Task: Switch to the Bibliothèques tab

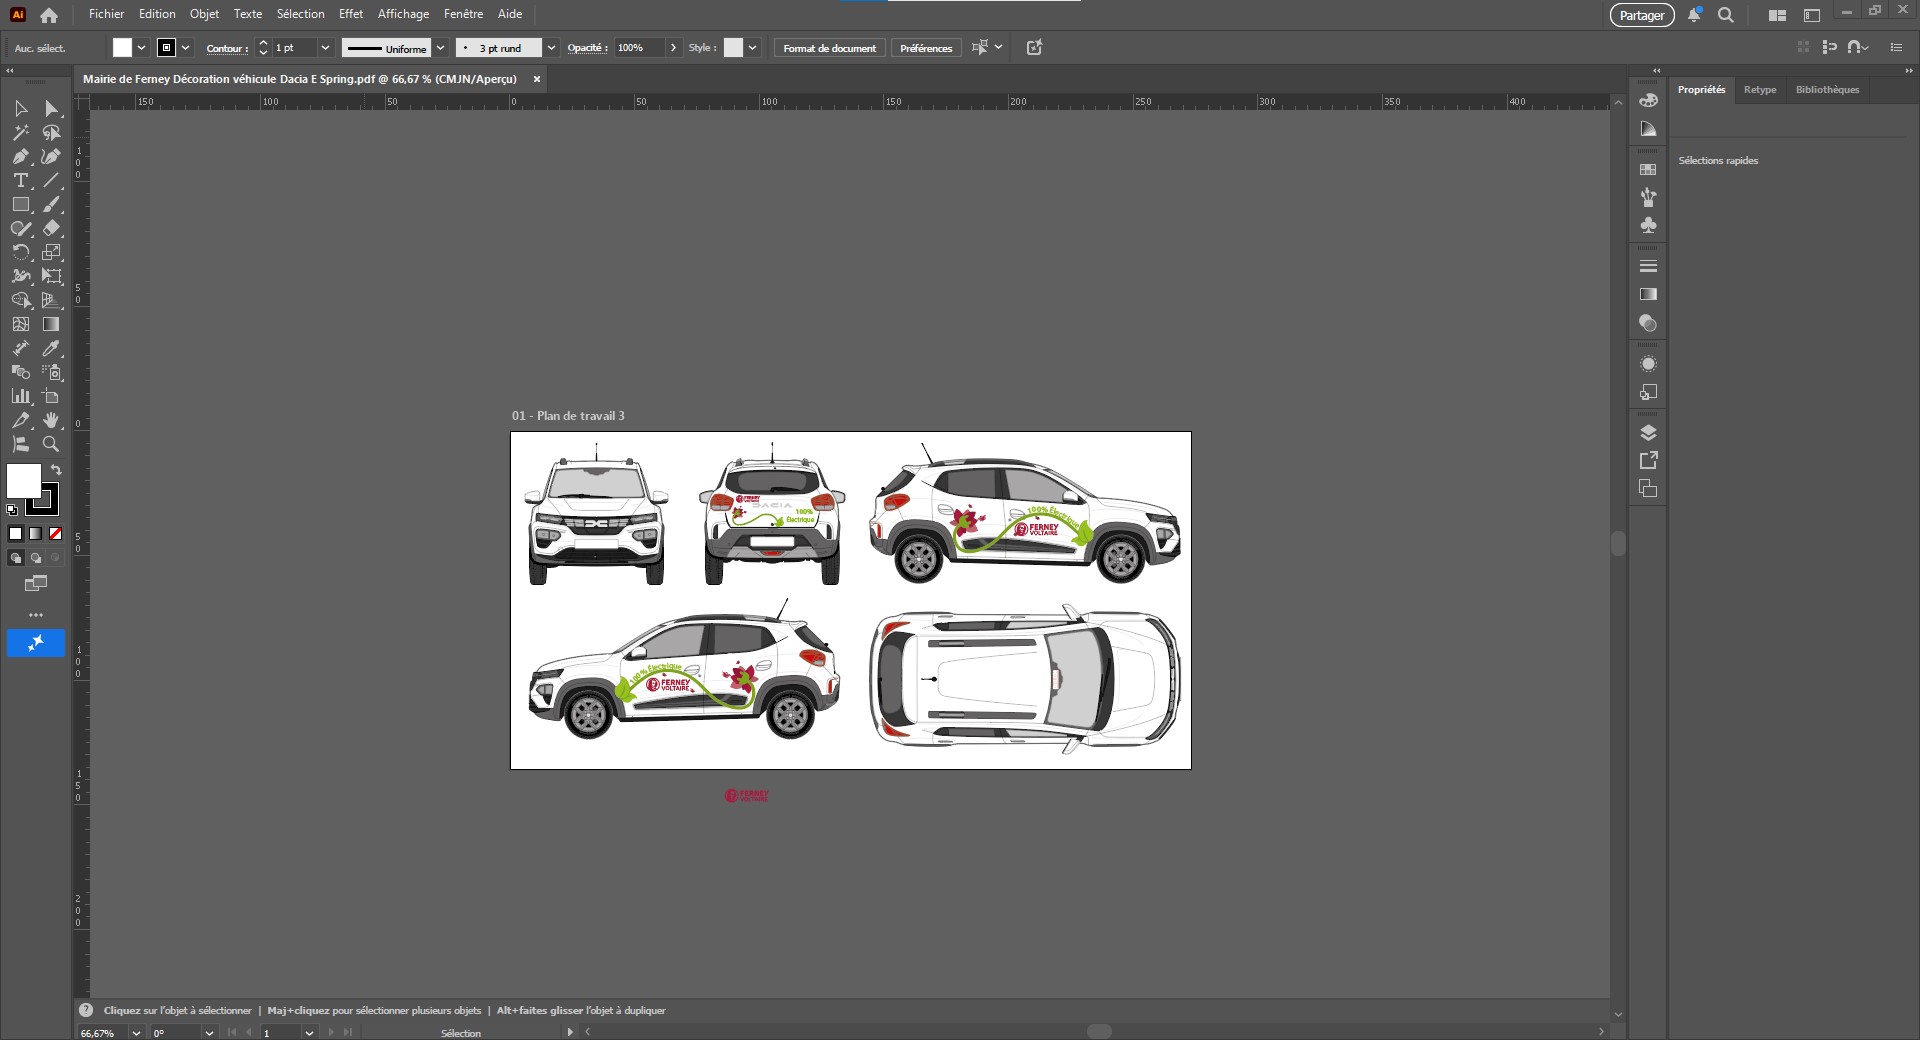Action: [x=1827, y=90]
